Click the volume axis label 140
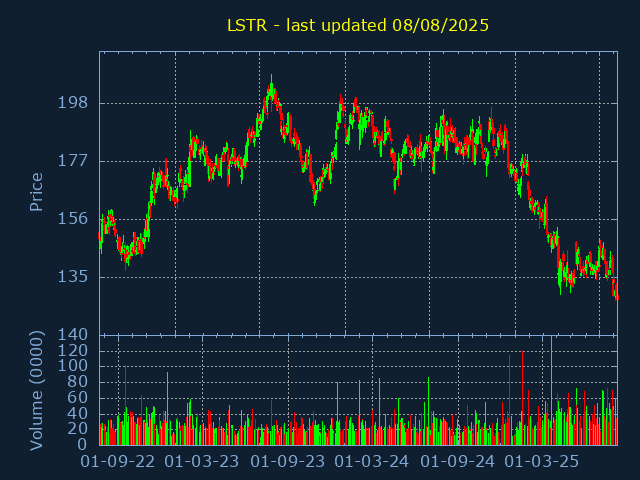The width and height of the screenshot is (640, 480). [73, 335]
